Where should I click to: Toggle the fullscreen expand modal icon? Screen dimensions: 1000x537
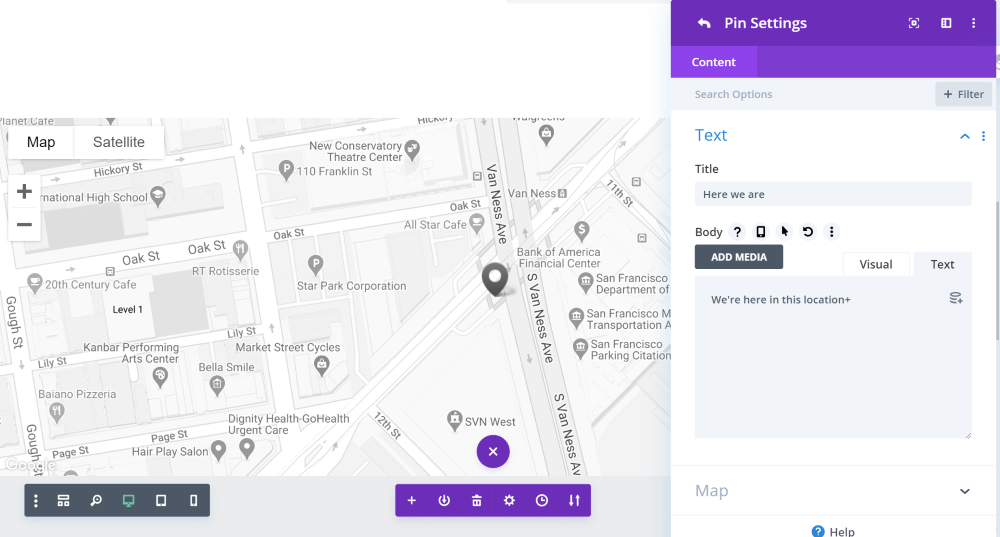(x=914, y=23)
